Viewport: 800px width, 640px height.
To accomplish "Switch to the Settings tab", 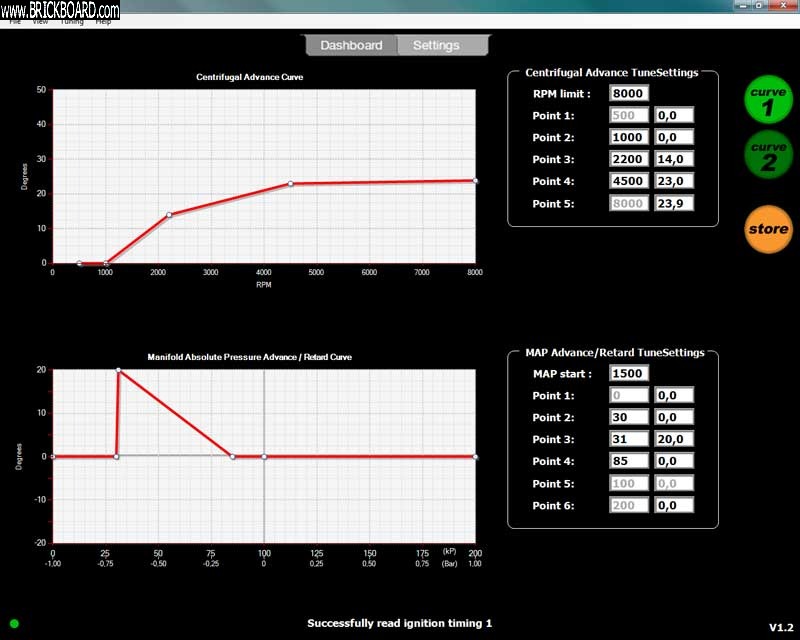I will [436, 45].
